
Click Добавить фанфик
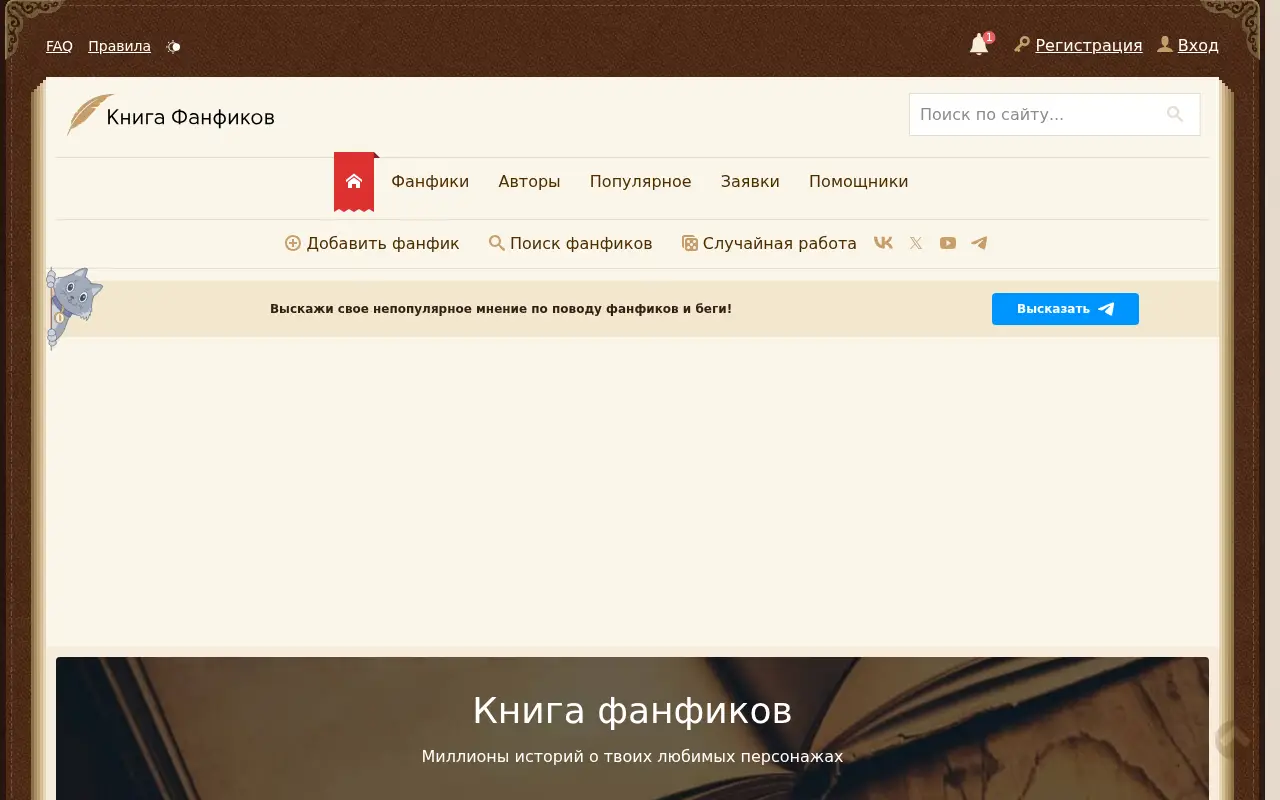372,243
